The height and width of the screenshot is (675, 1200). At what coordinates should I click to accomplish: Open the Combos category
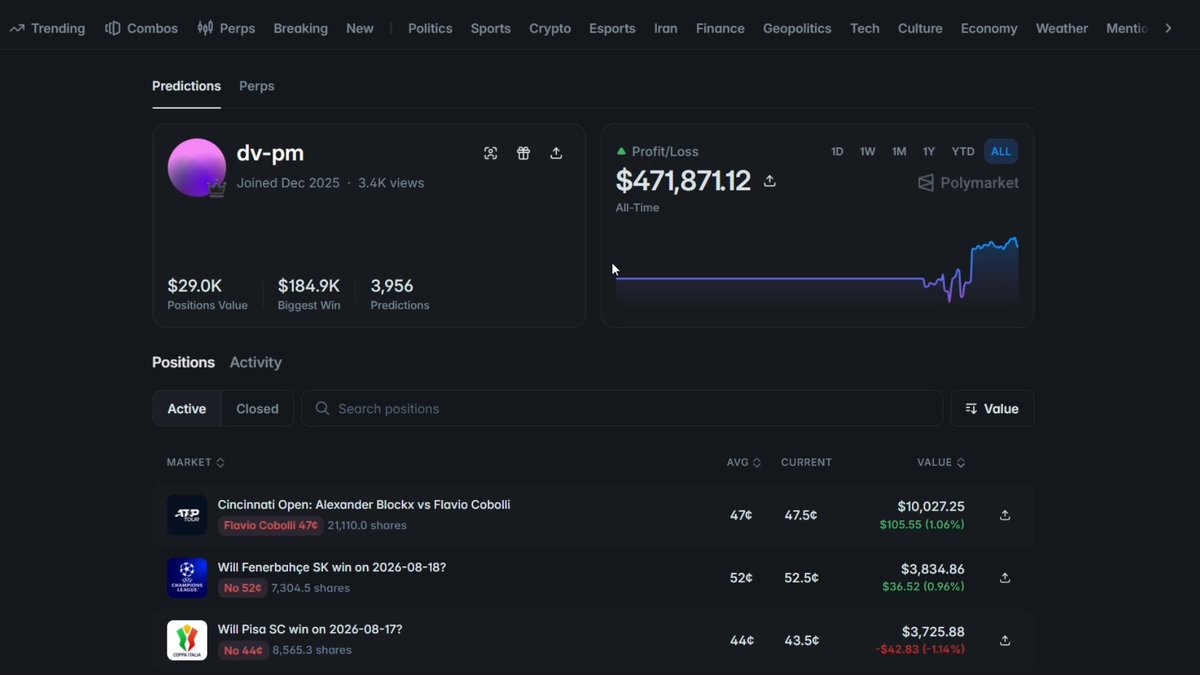(141, 28)
